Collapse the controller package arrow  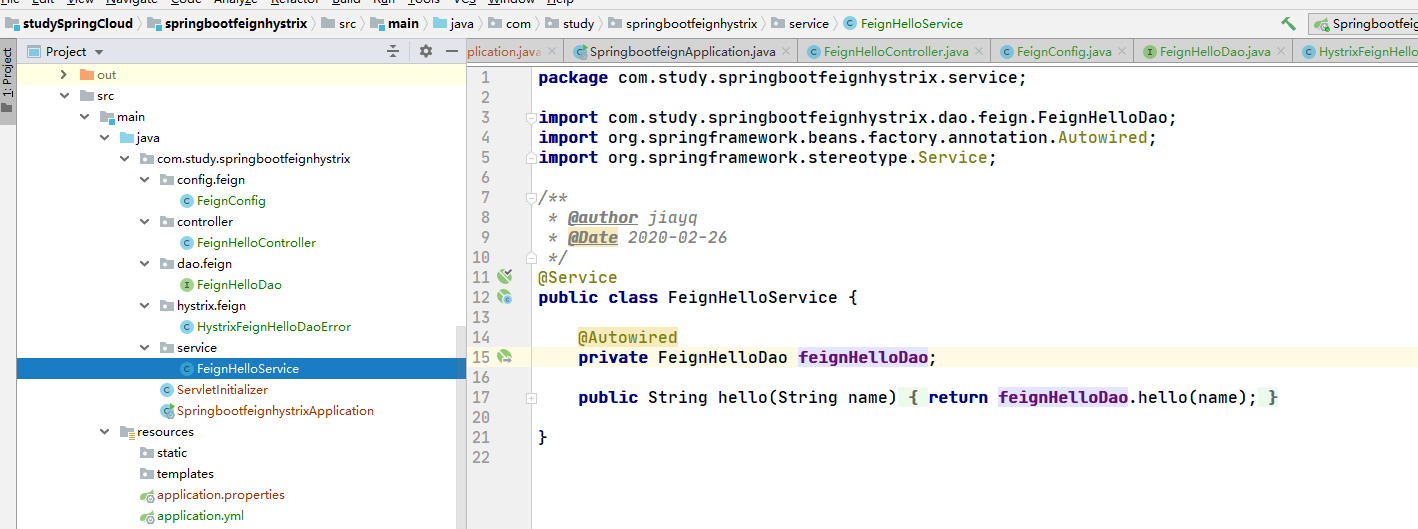point(144,222)
